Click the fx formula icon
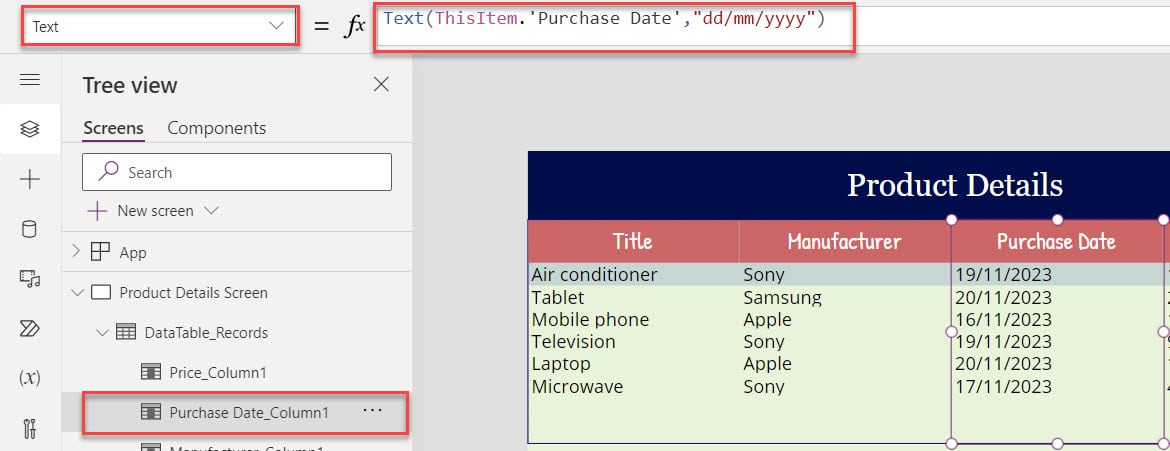Screen dimensions: 1170x451 (x=354, y=26)
